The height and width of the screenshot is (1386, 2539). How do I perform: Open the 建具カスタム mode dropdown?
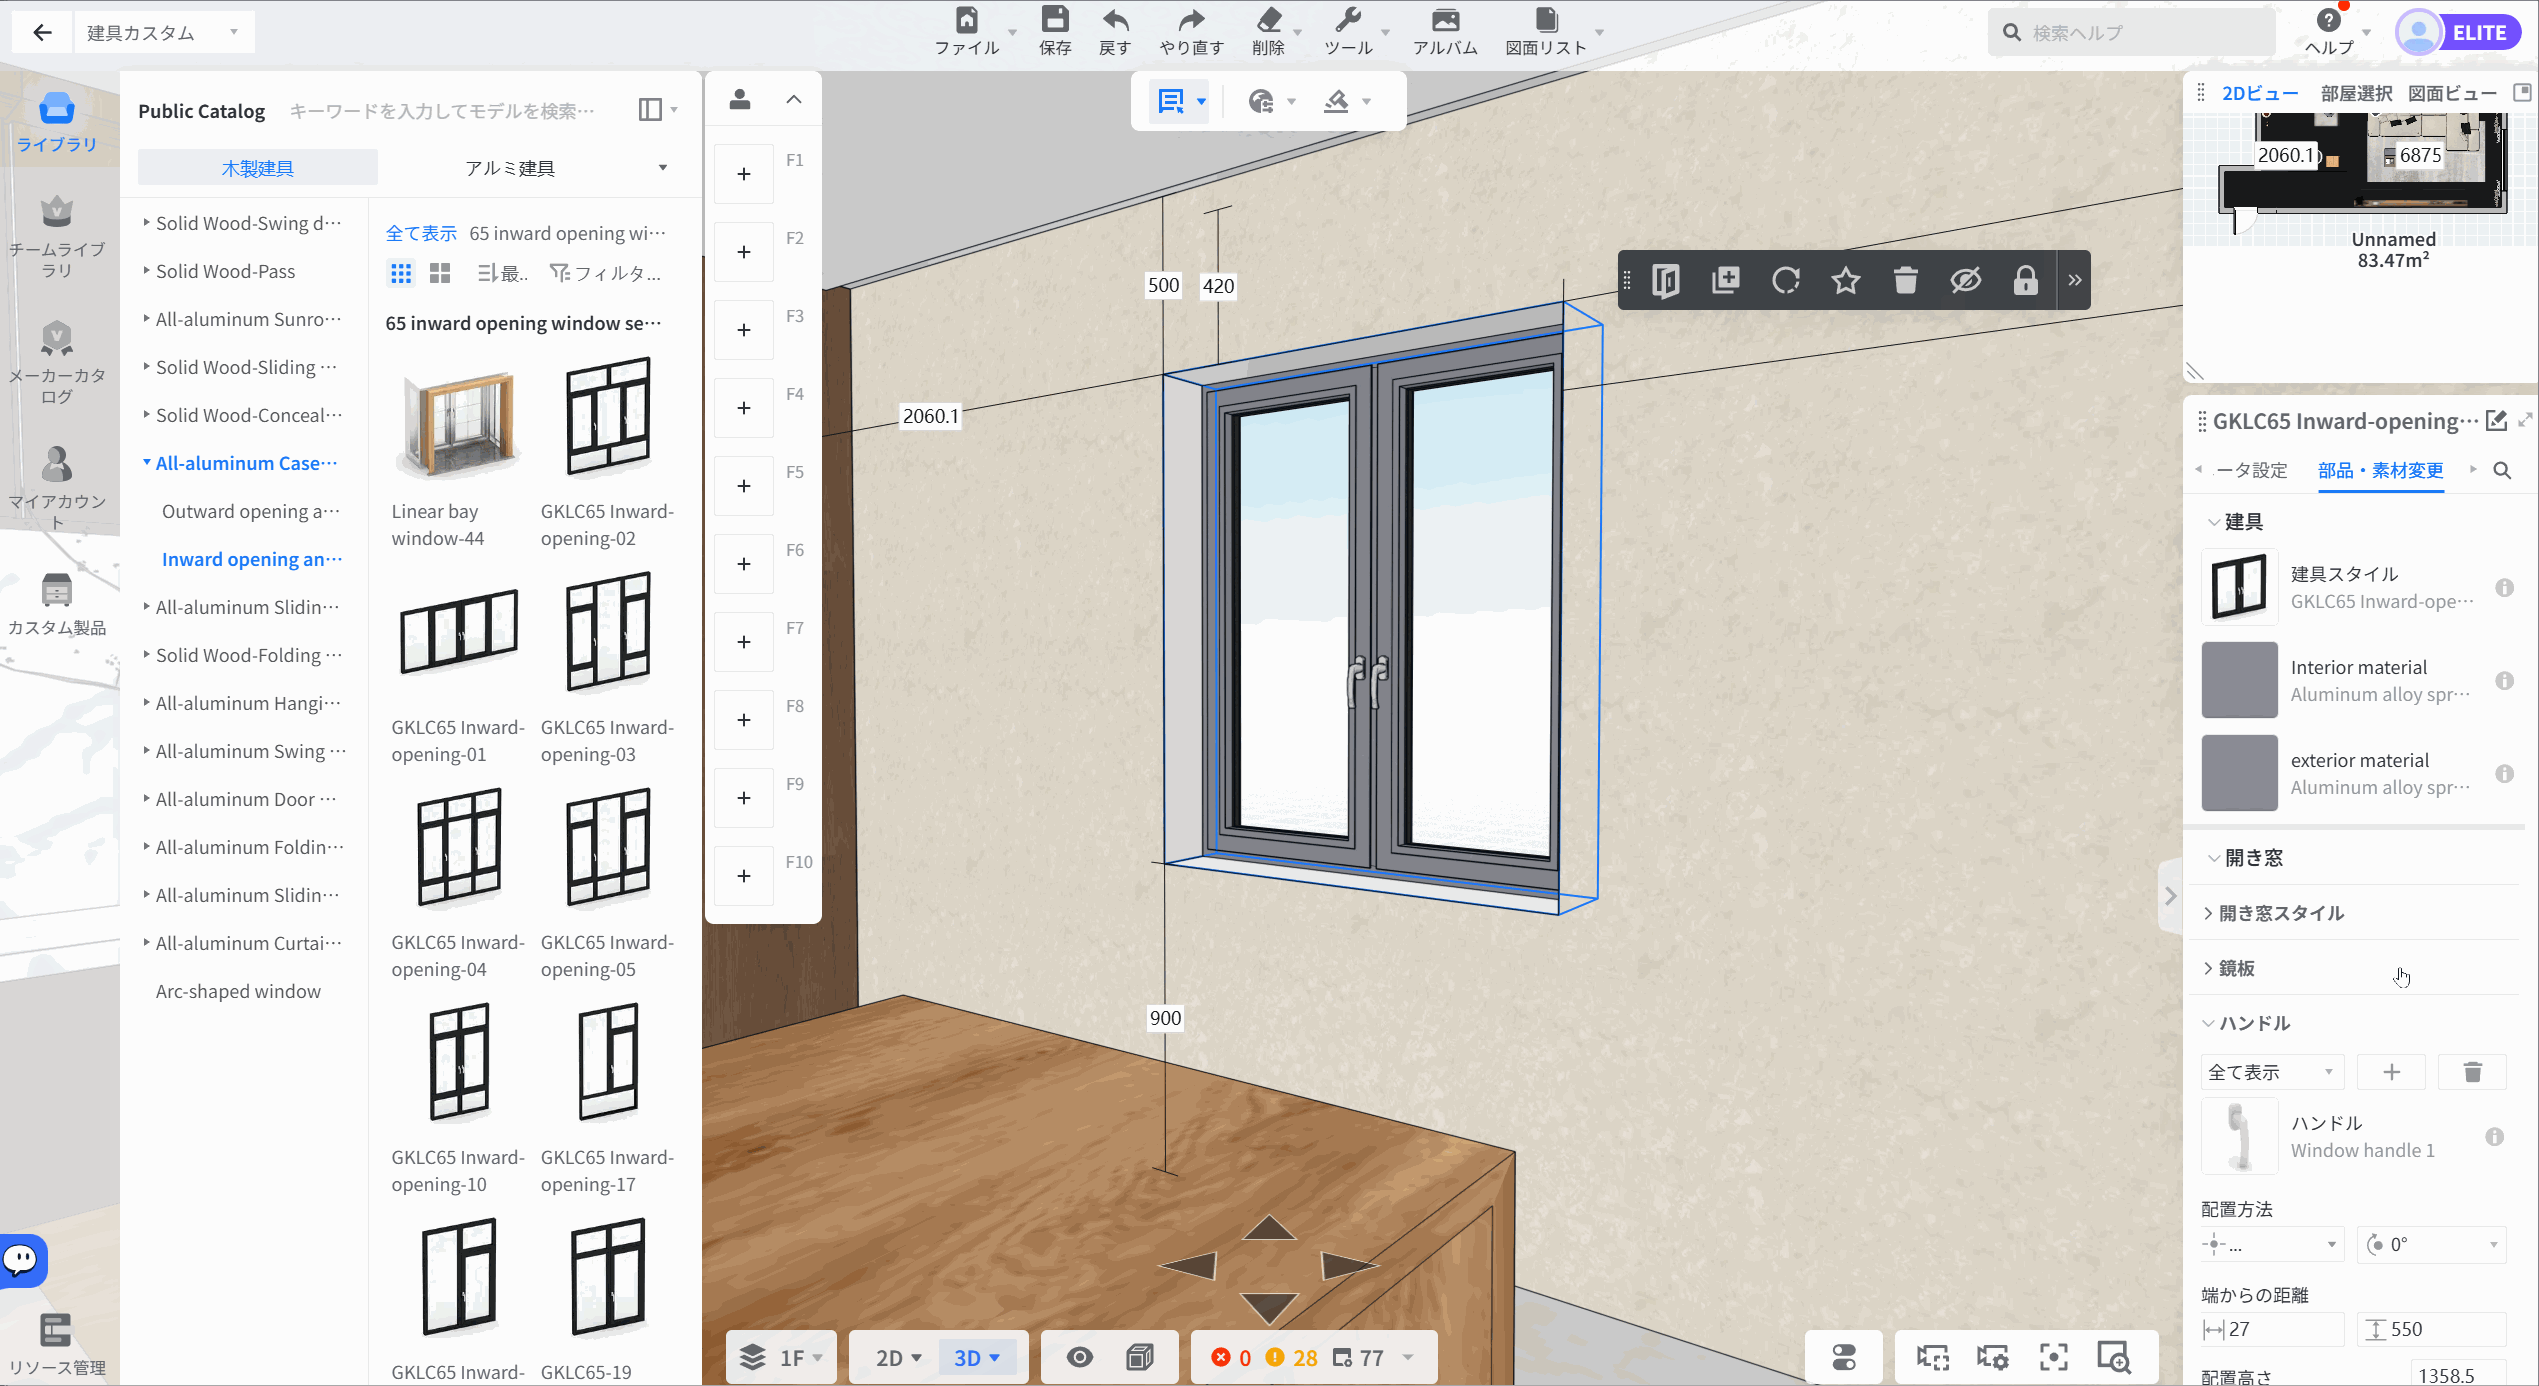[164, 33]
